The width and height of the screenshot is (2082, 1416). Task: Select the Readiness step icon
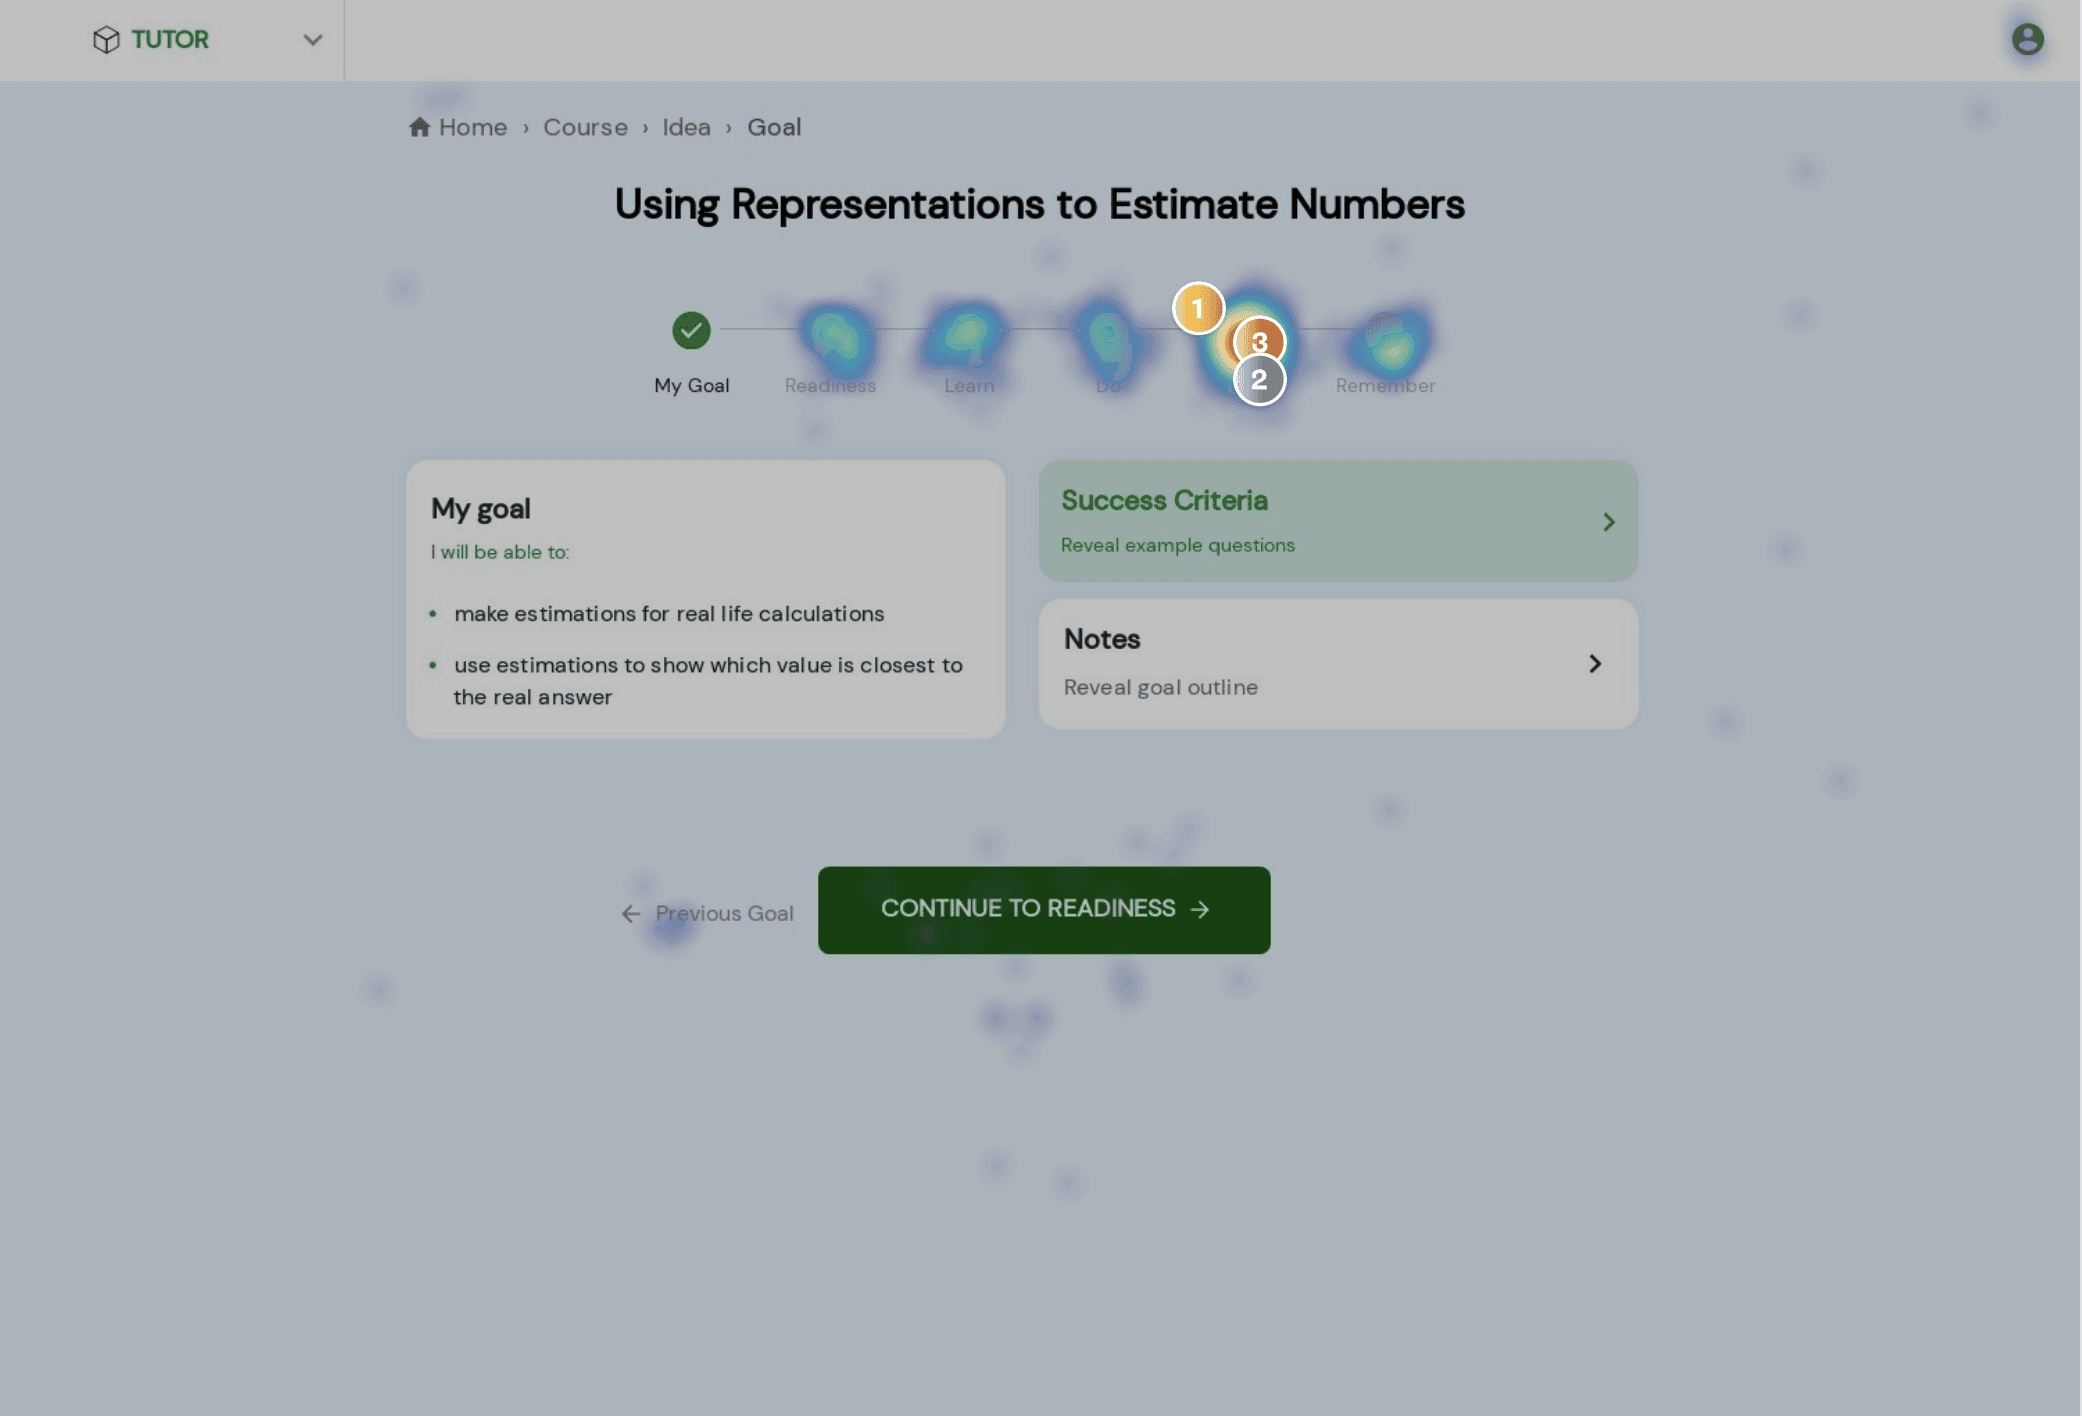click(x=830, y=331)
